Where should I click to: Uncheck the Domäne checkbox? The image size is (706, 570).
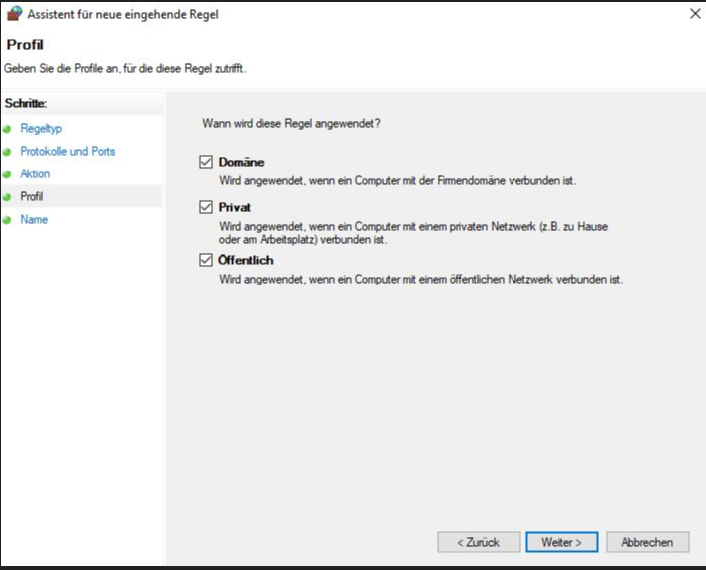pyautogui.click(x=206, y=162)
